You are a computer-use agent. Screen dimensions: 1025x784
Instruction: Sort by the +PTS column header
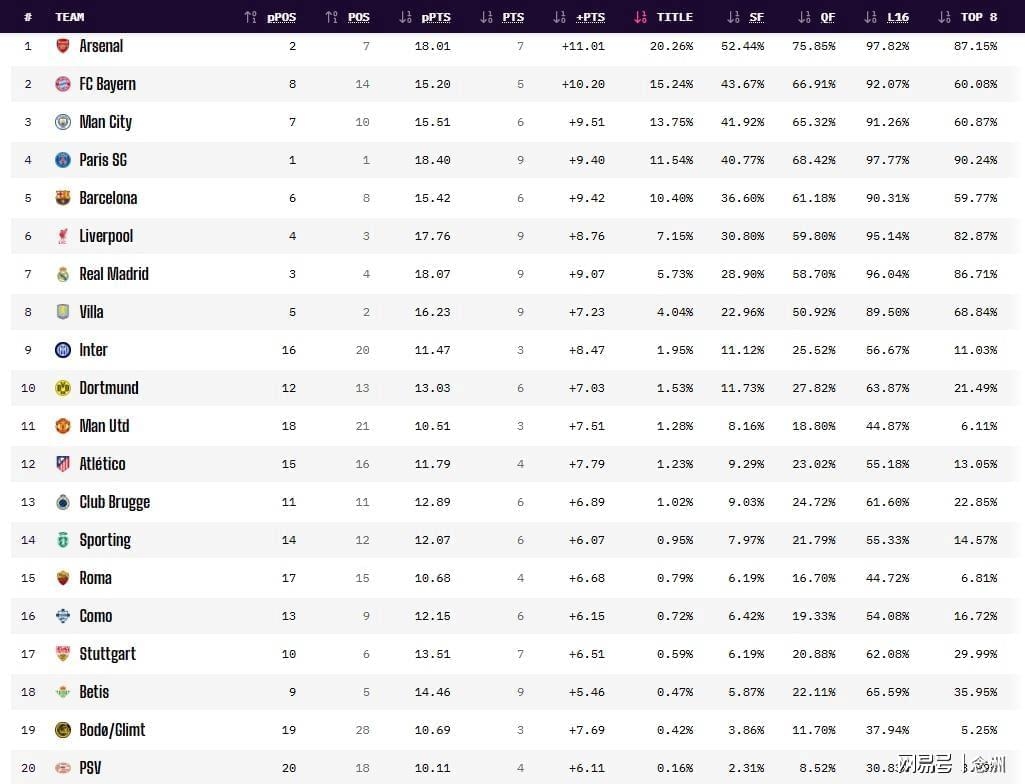590,17
